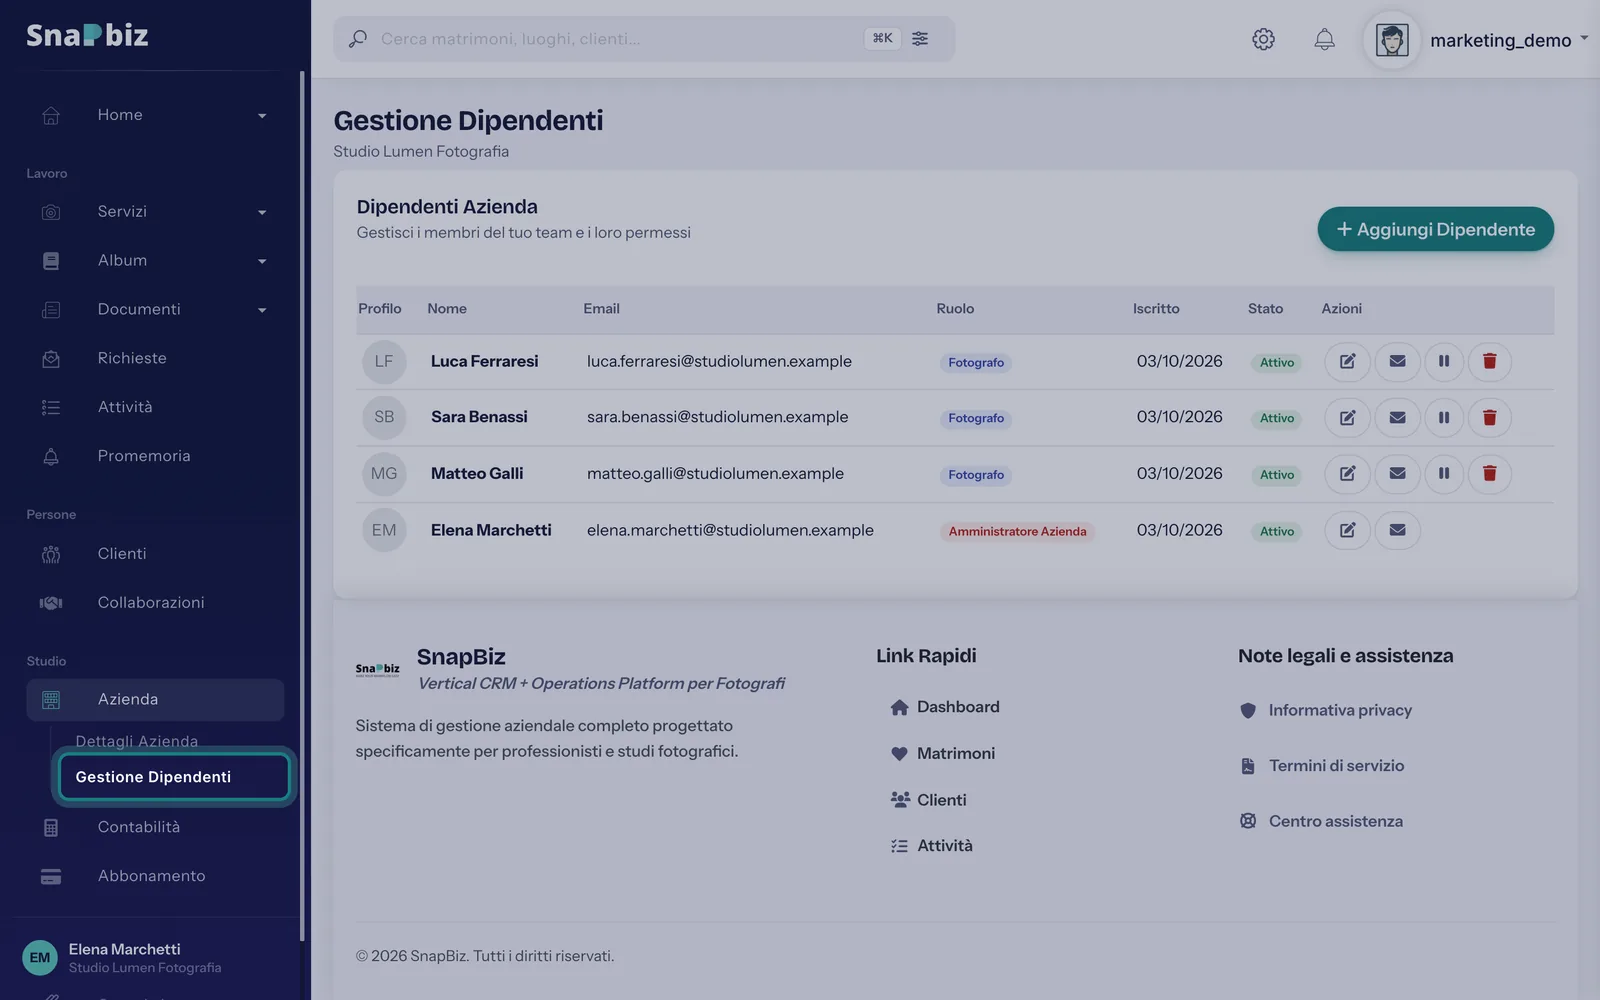Screen dimensions: 1600x1000
Task: Edit Matteo Galli's employee record
Action: pos(1347,474)
